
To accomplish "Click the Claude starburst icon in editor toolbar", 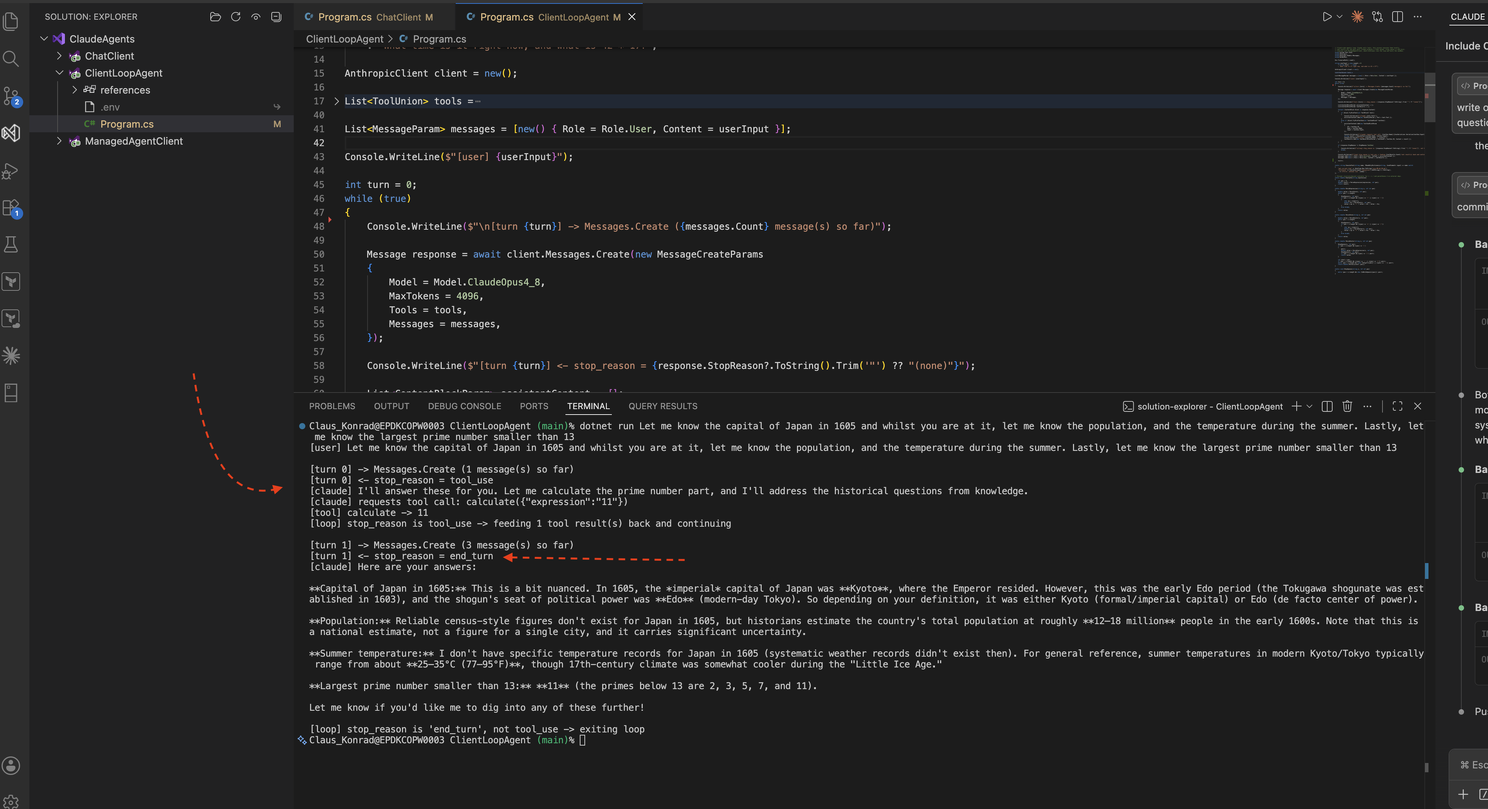I will coord(1357,17).
